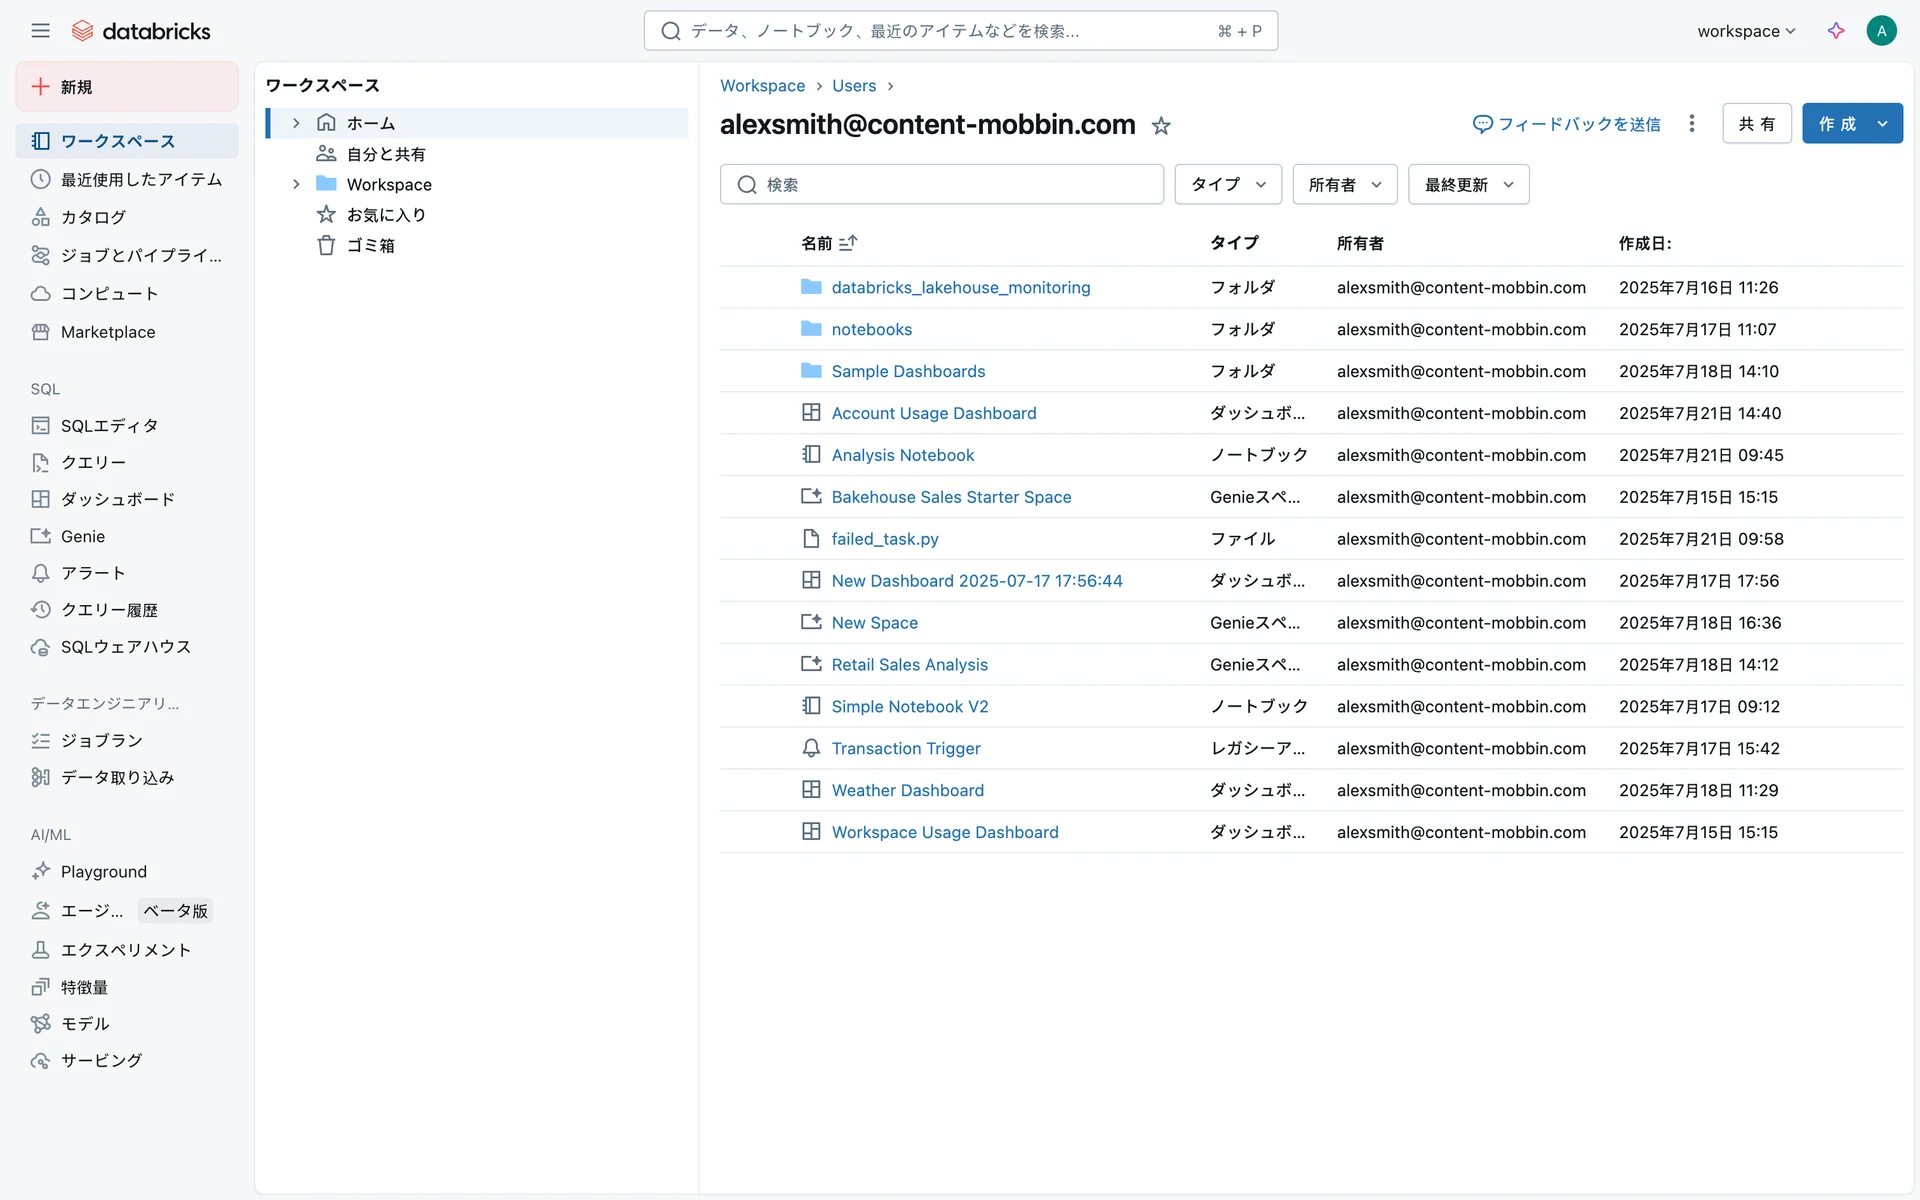Open user avatar account menu
This screenshot has height=1200, width=1920.
pos(1881,31)
